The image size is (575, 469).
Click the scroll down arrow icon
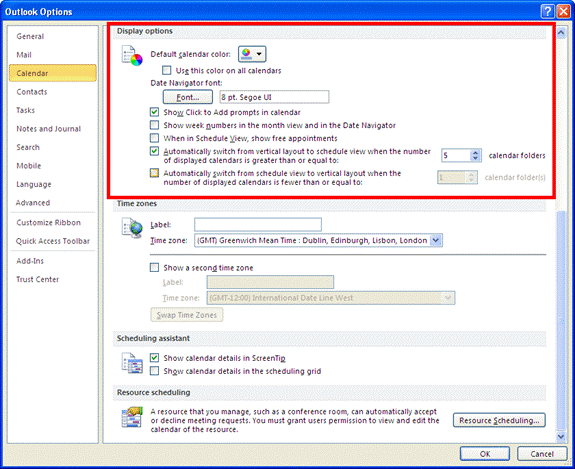561,436
